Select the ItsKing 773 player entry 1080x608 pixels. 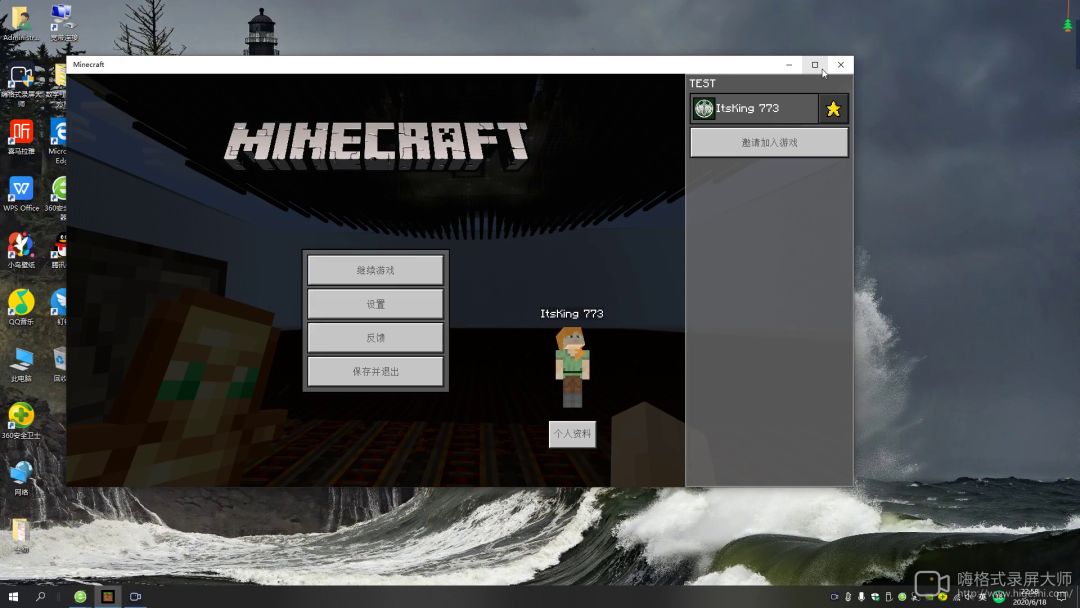click(x=755, y=109)
